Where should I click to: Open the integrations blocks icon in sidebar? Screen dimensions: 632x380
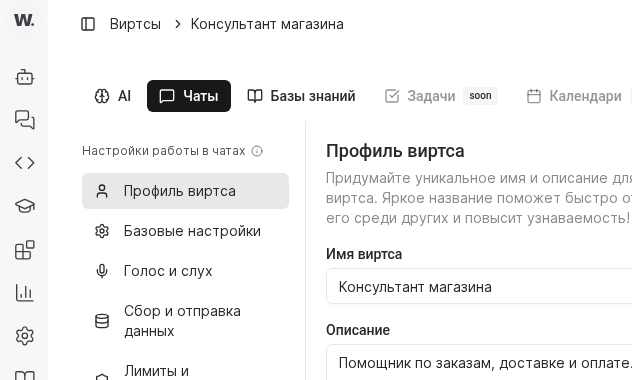(25, 250)
